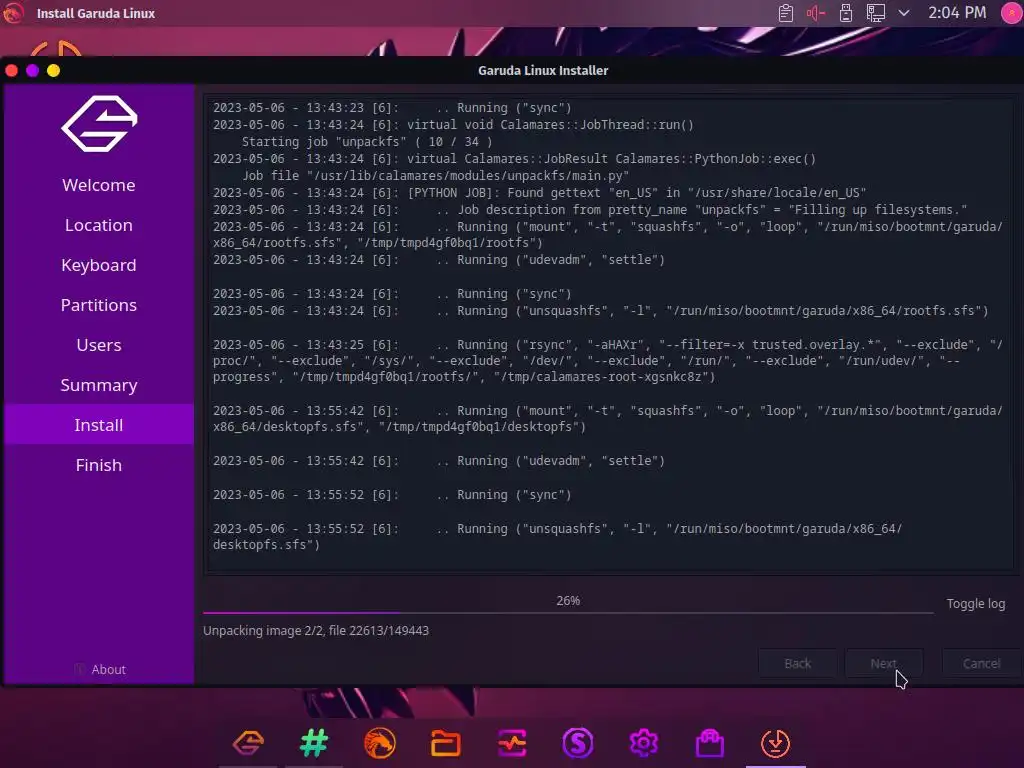Screen dimensions: 1024x768
Task: Click the network display tray icon
Action: tap(876, 13)
